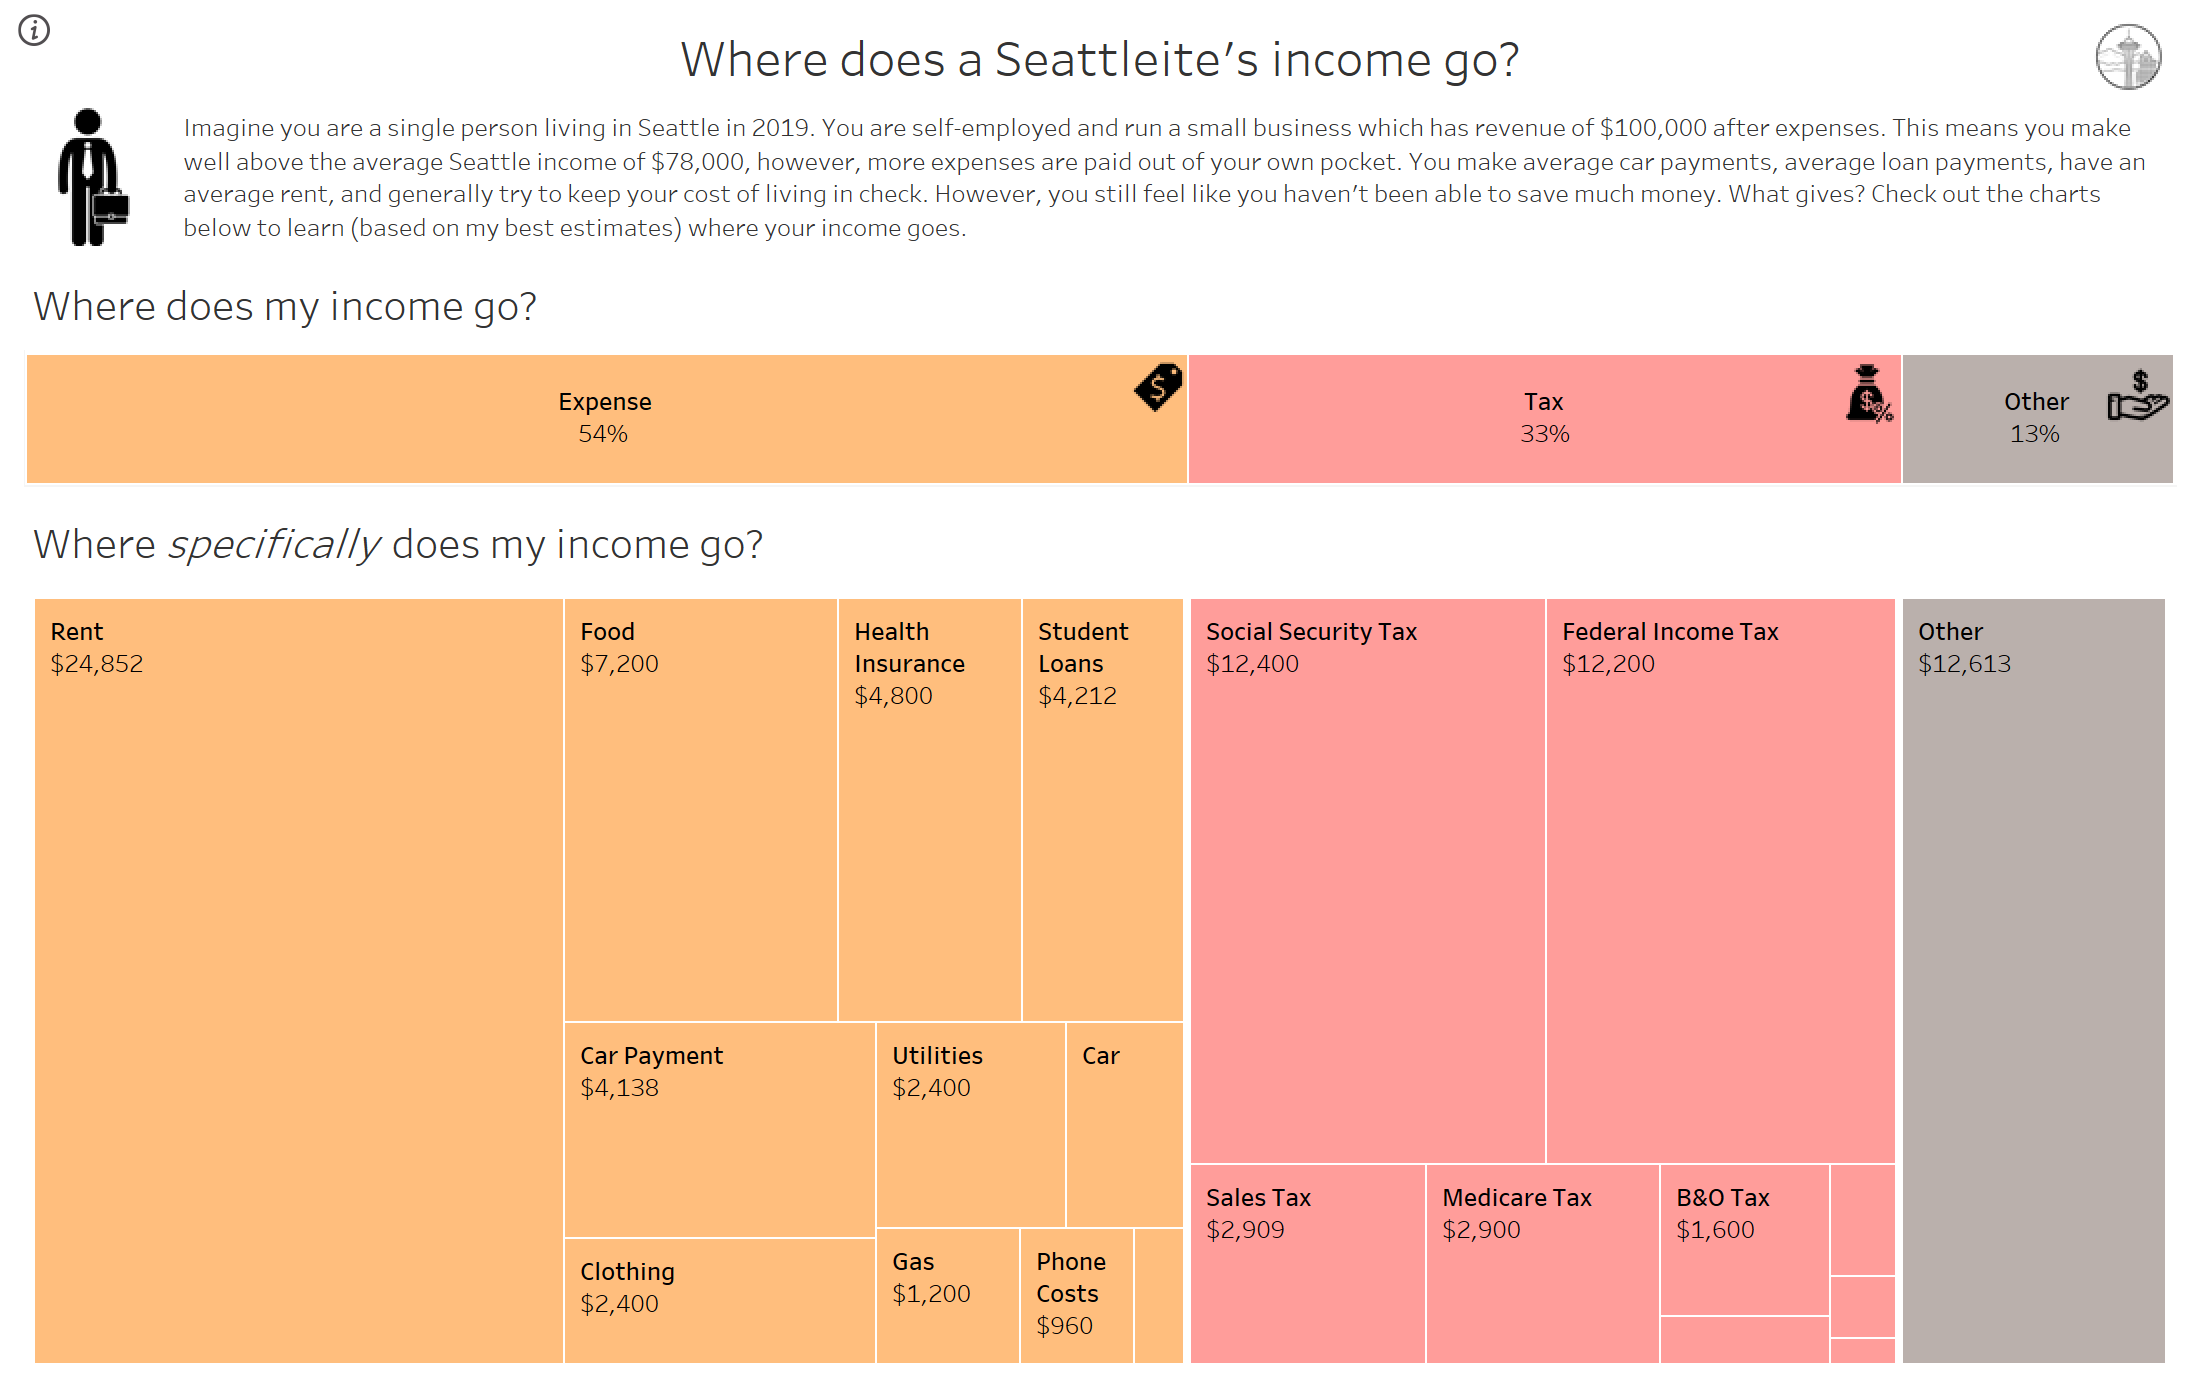Select the Sales Tax $2,909 block
The image size is (2200, 1400).
(x=1308, y=1264)
